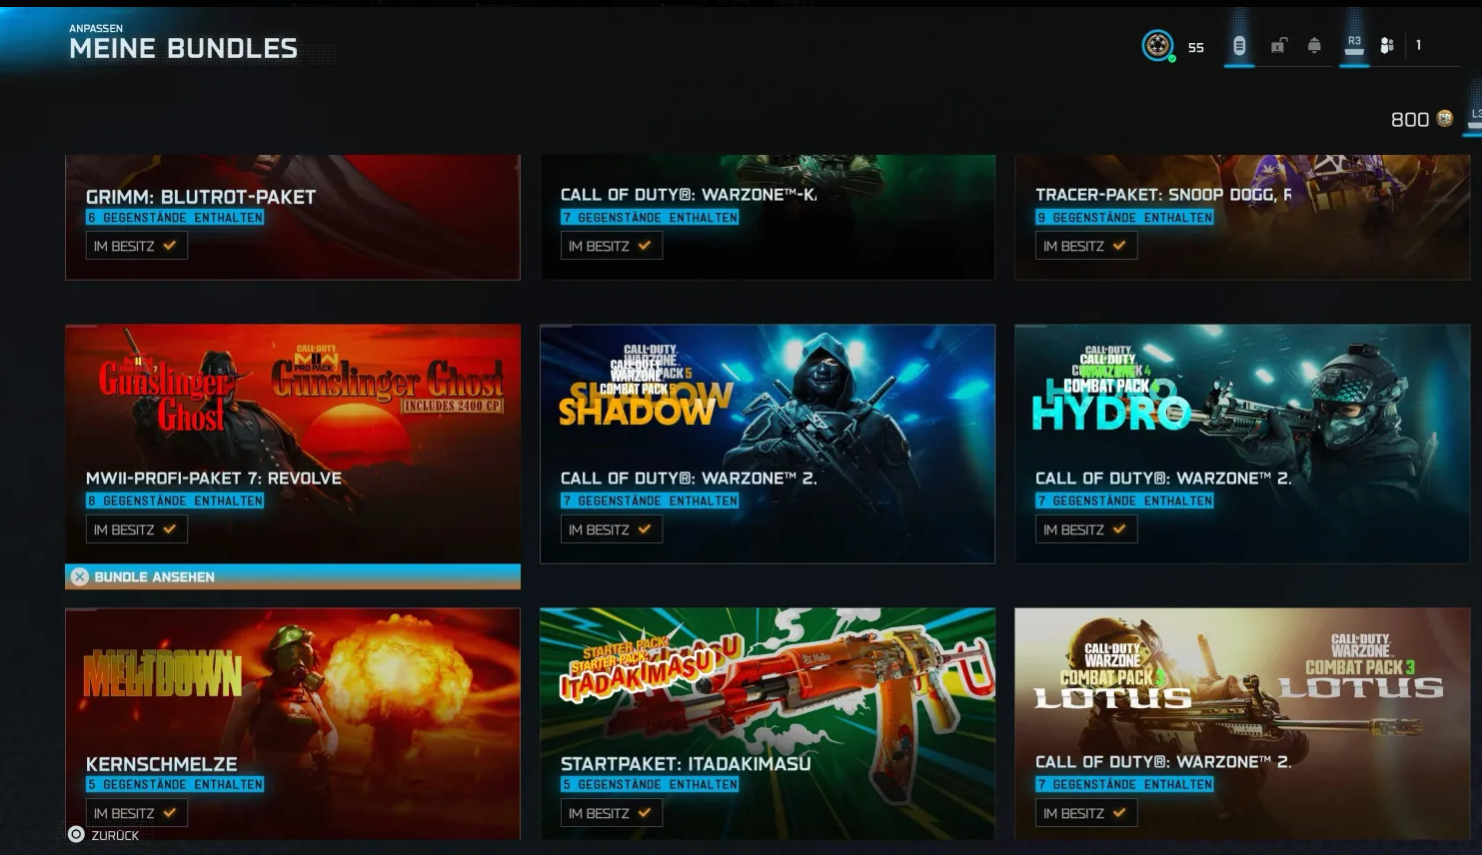Select the STARTPAKET: ITADAKIMASU title
This screenshot has height=855, width=1482.
(x=686, y=764)
